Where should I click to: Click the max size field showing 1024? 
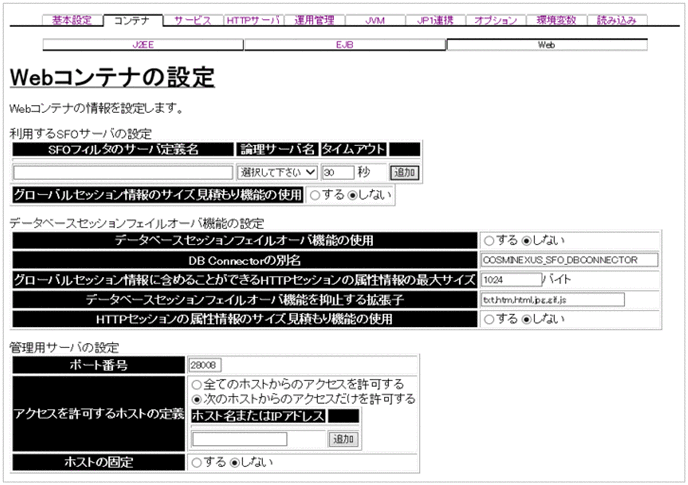(511, 280)
